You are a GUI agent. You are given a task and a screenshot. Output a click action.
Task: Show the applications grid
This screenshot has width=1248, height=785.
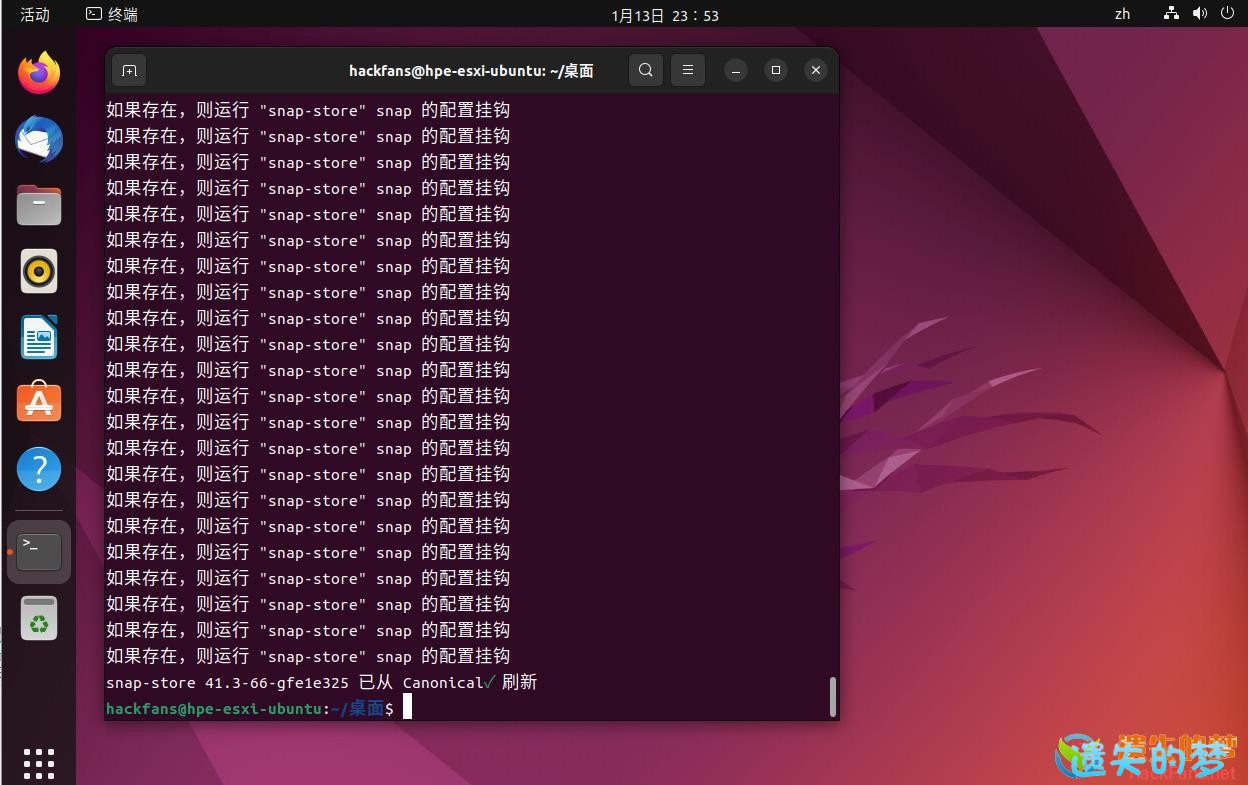(x=39, y=763)
